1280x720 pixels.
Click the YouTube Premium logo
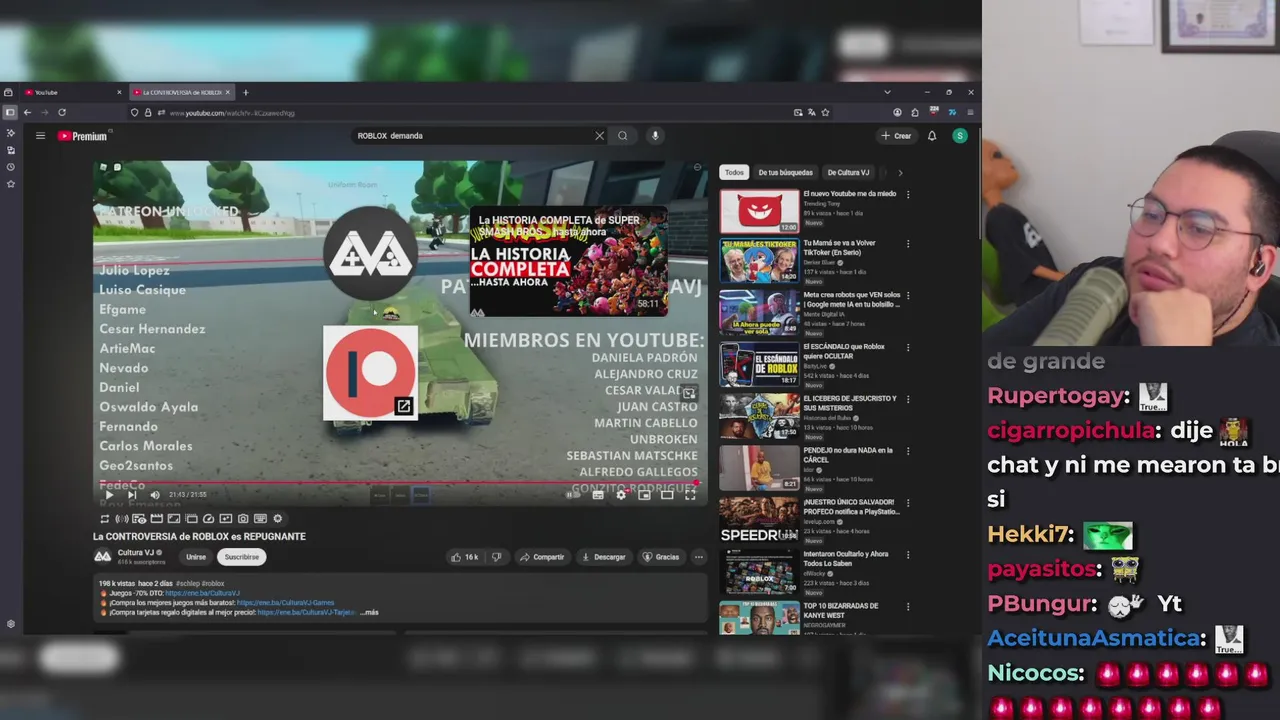point(82,136)
